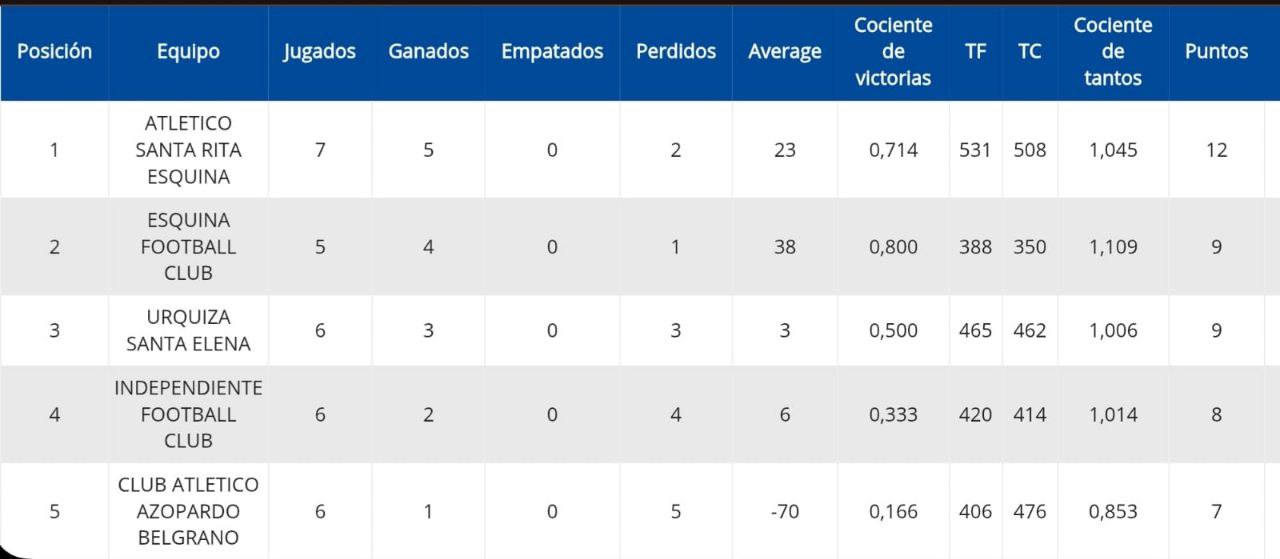This screenshot has height=559, width=1280.
Task: Click the -70 average value
Action: click(784, 511)
